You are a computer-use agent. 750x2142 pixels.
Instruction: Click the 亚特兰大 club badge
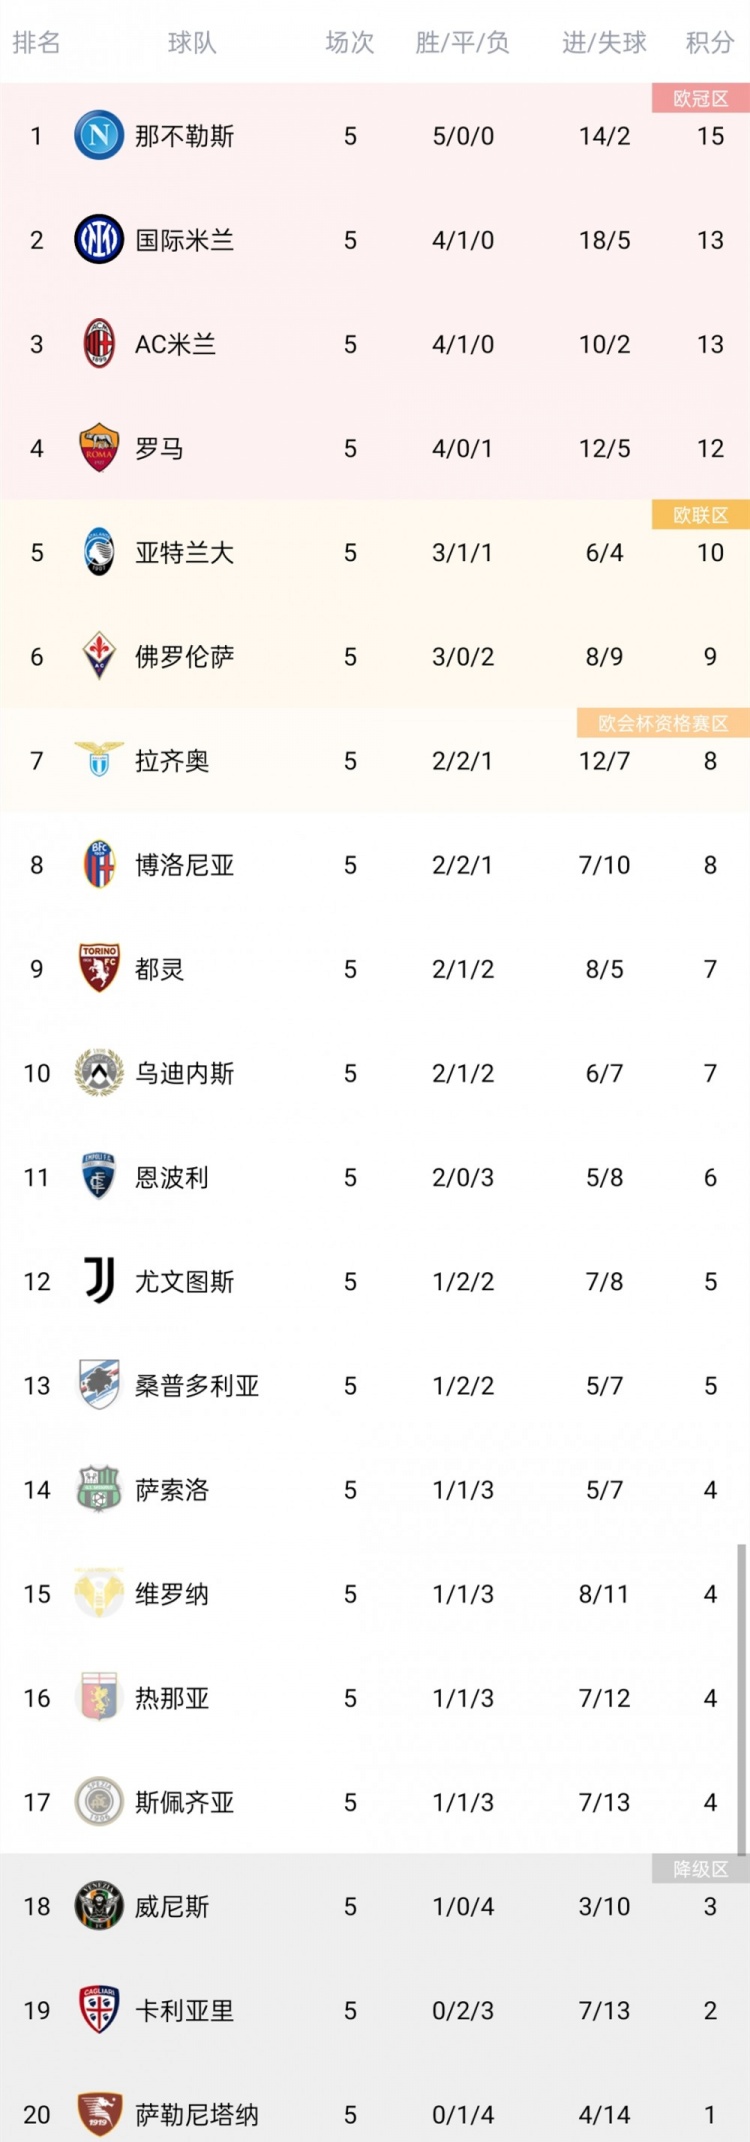click(98, 553)
